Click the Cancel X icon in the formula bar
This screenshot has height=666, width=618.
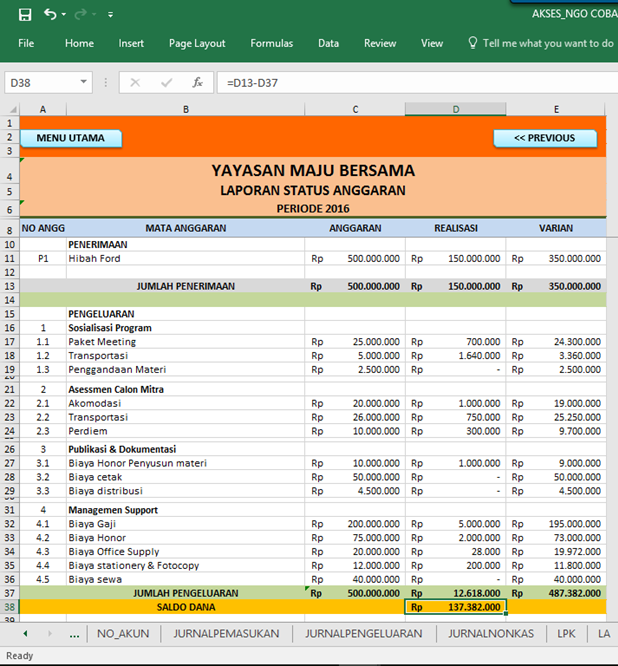pos(135,82)
